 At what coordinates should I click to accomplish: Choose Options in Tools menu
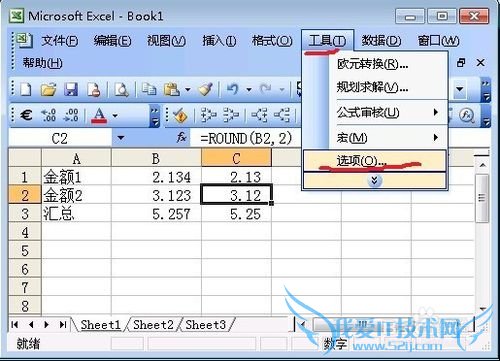[375, 161]
